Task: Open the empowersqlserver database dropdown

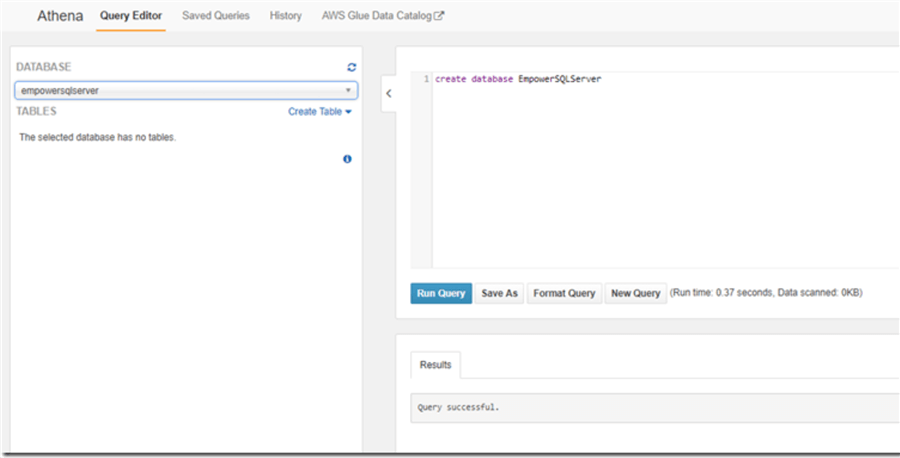Action: tap(186, 90)
